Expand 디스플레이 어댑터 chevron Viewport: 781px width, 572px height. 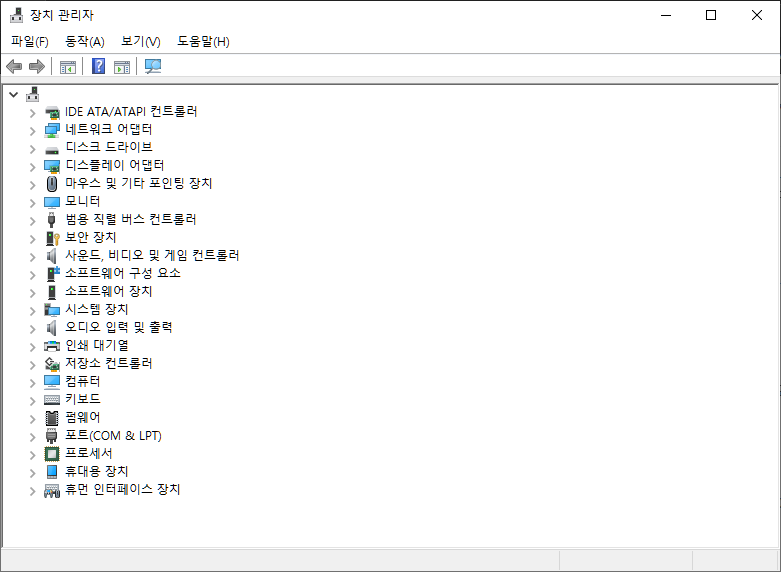[32, 167]
